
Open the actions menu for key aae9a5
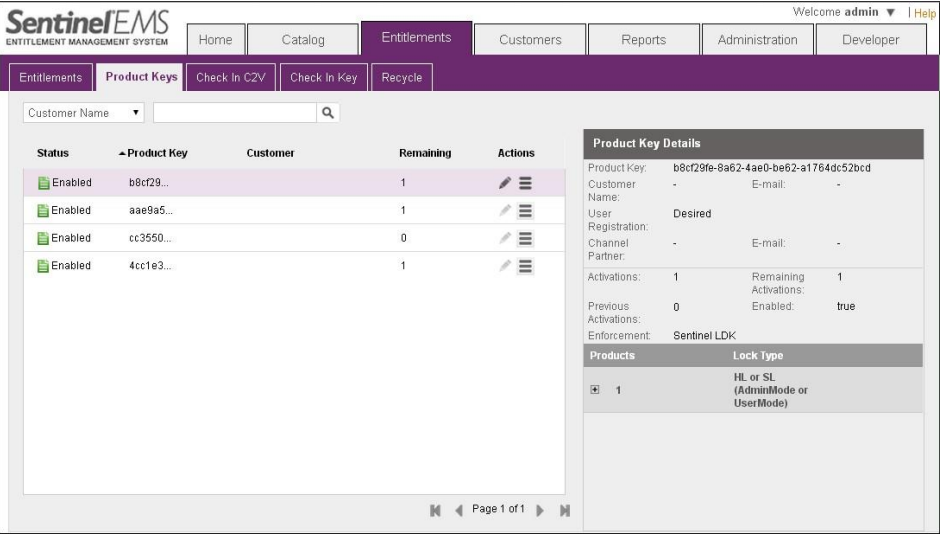click(525, 211)
